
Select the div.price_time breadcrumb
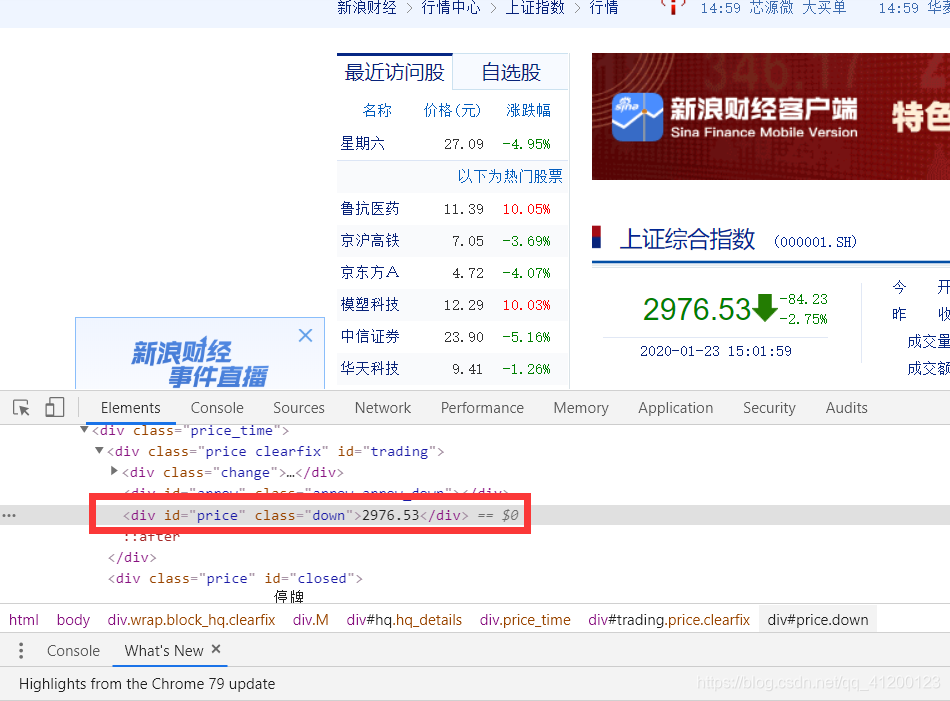[x=525, y=620]
